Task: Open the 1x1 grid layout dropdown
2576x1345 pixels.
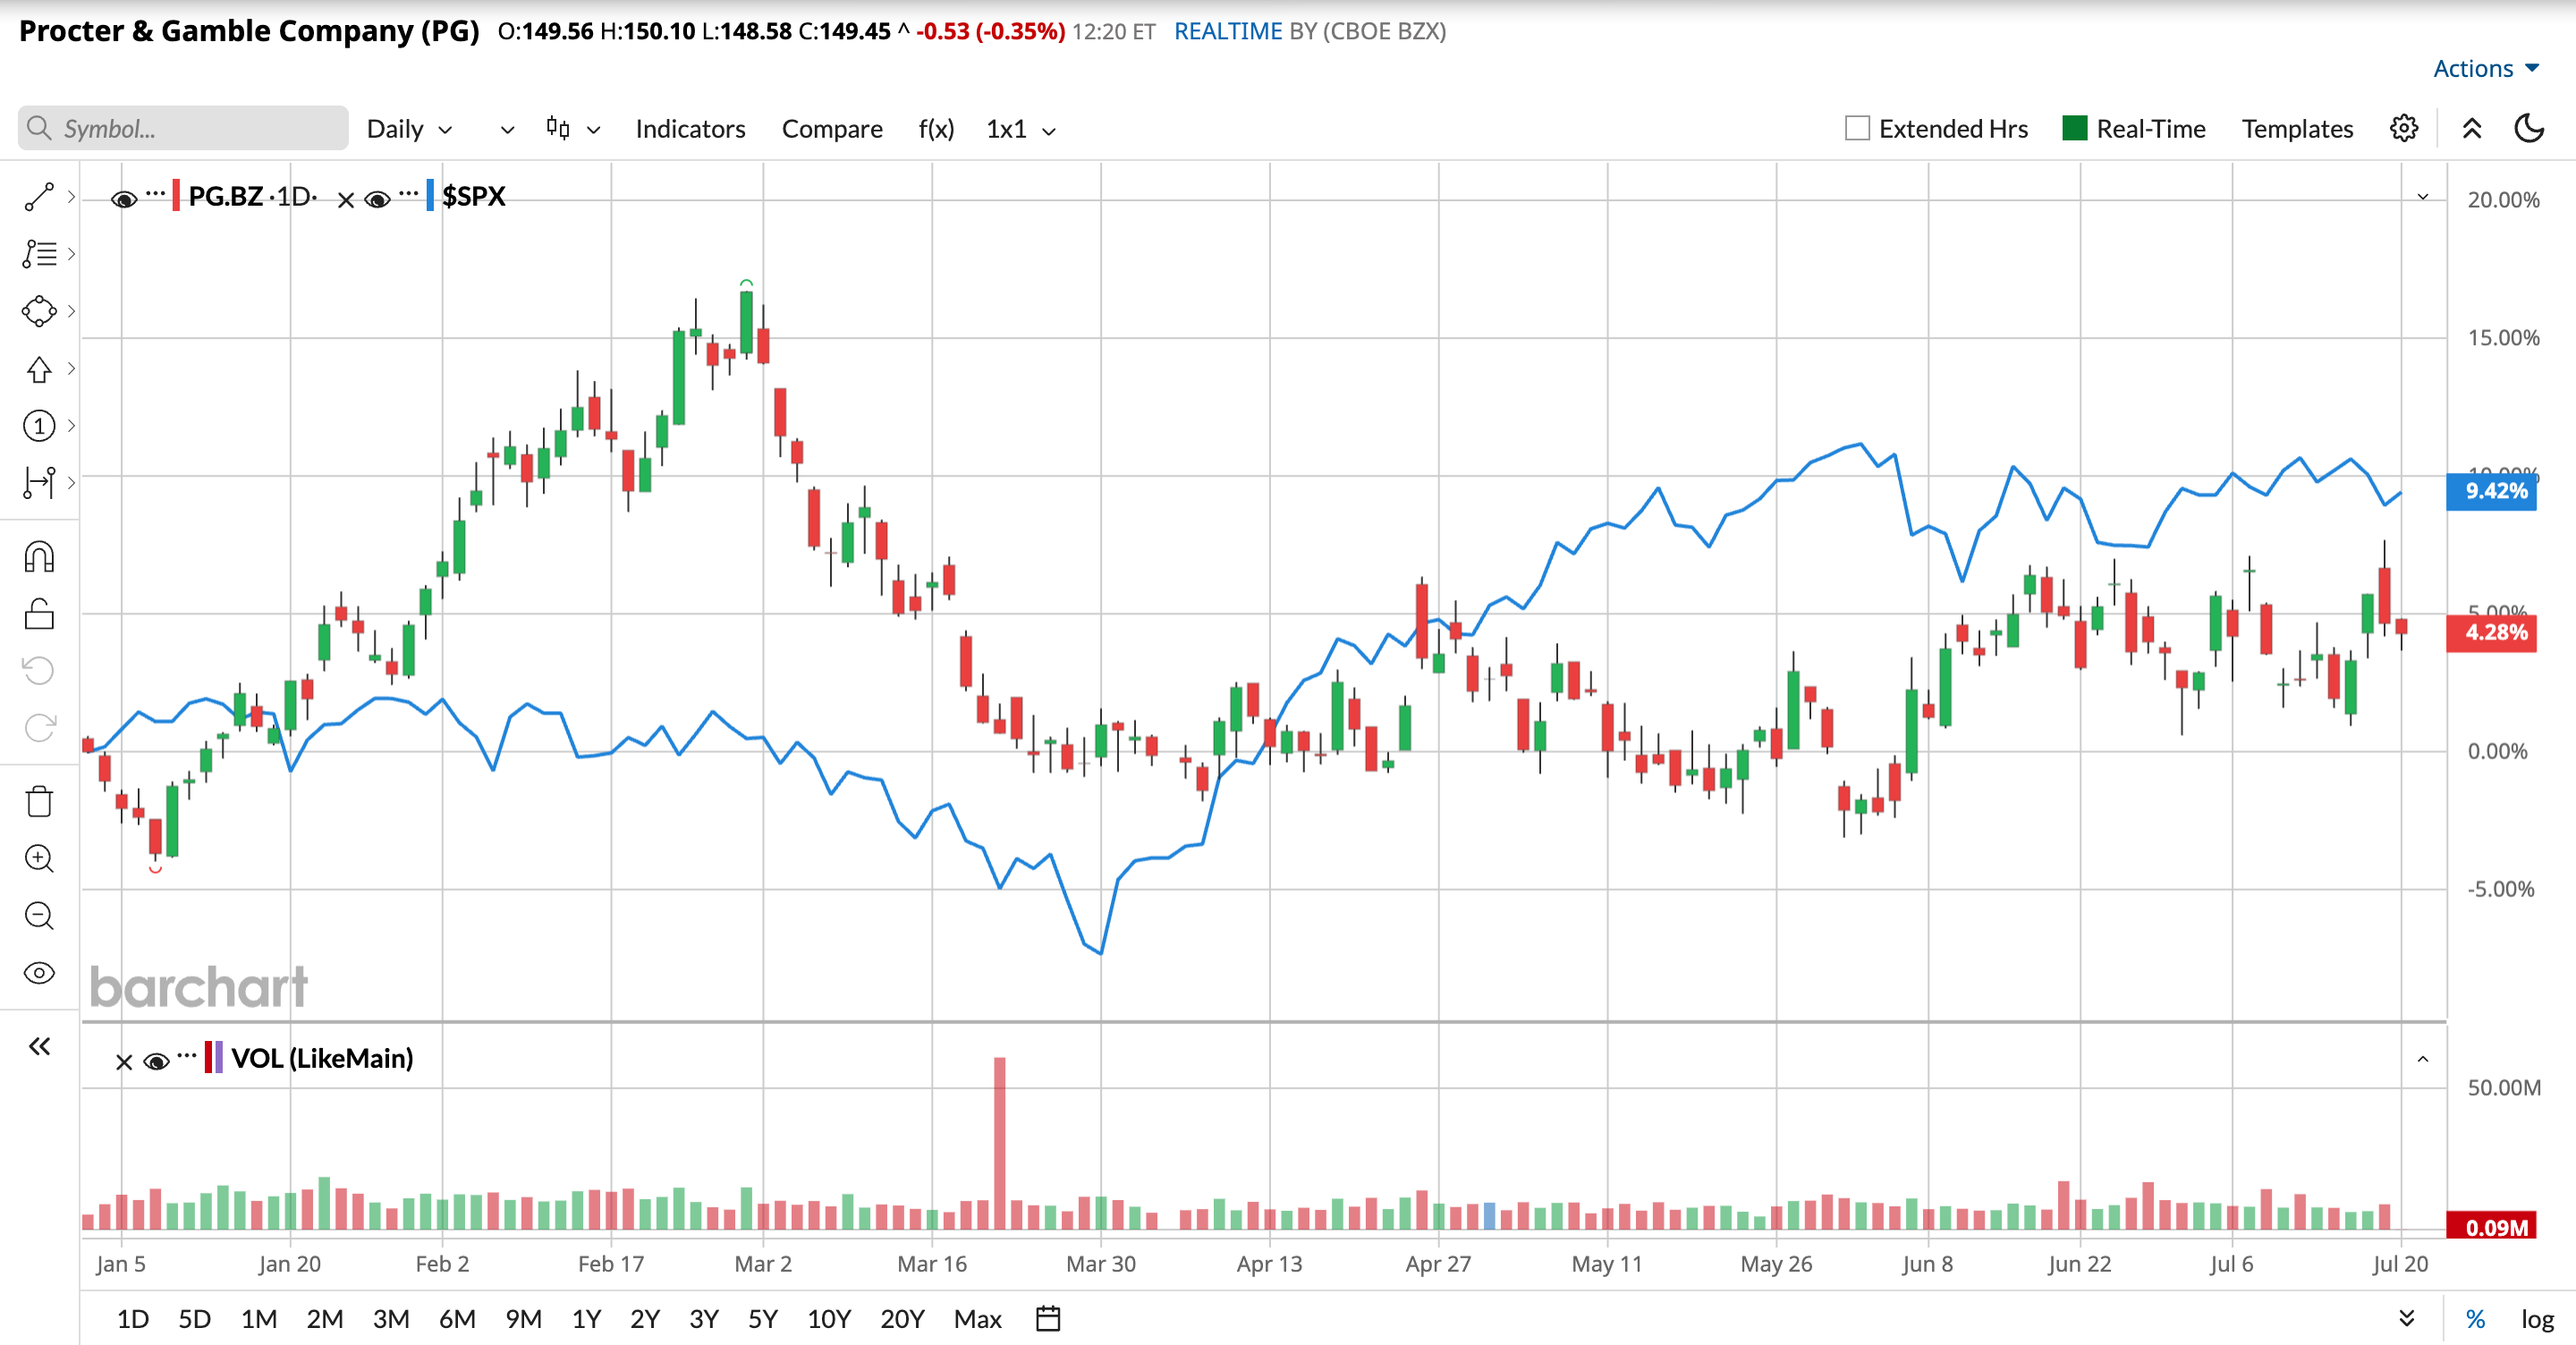Action: pyautogui.click(x=1021, y=129)
